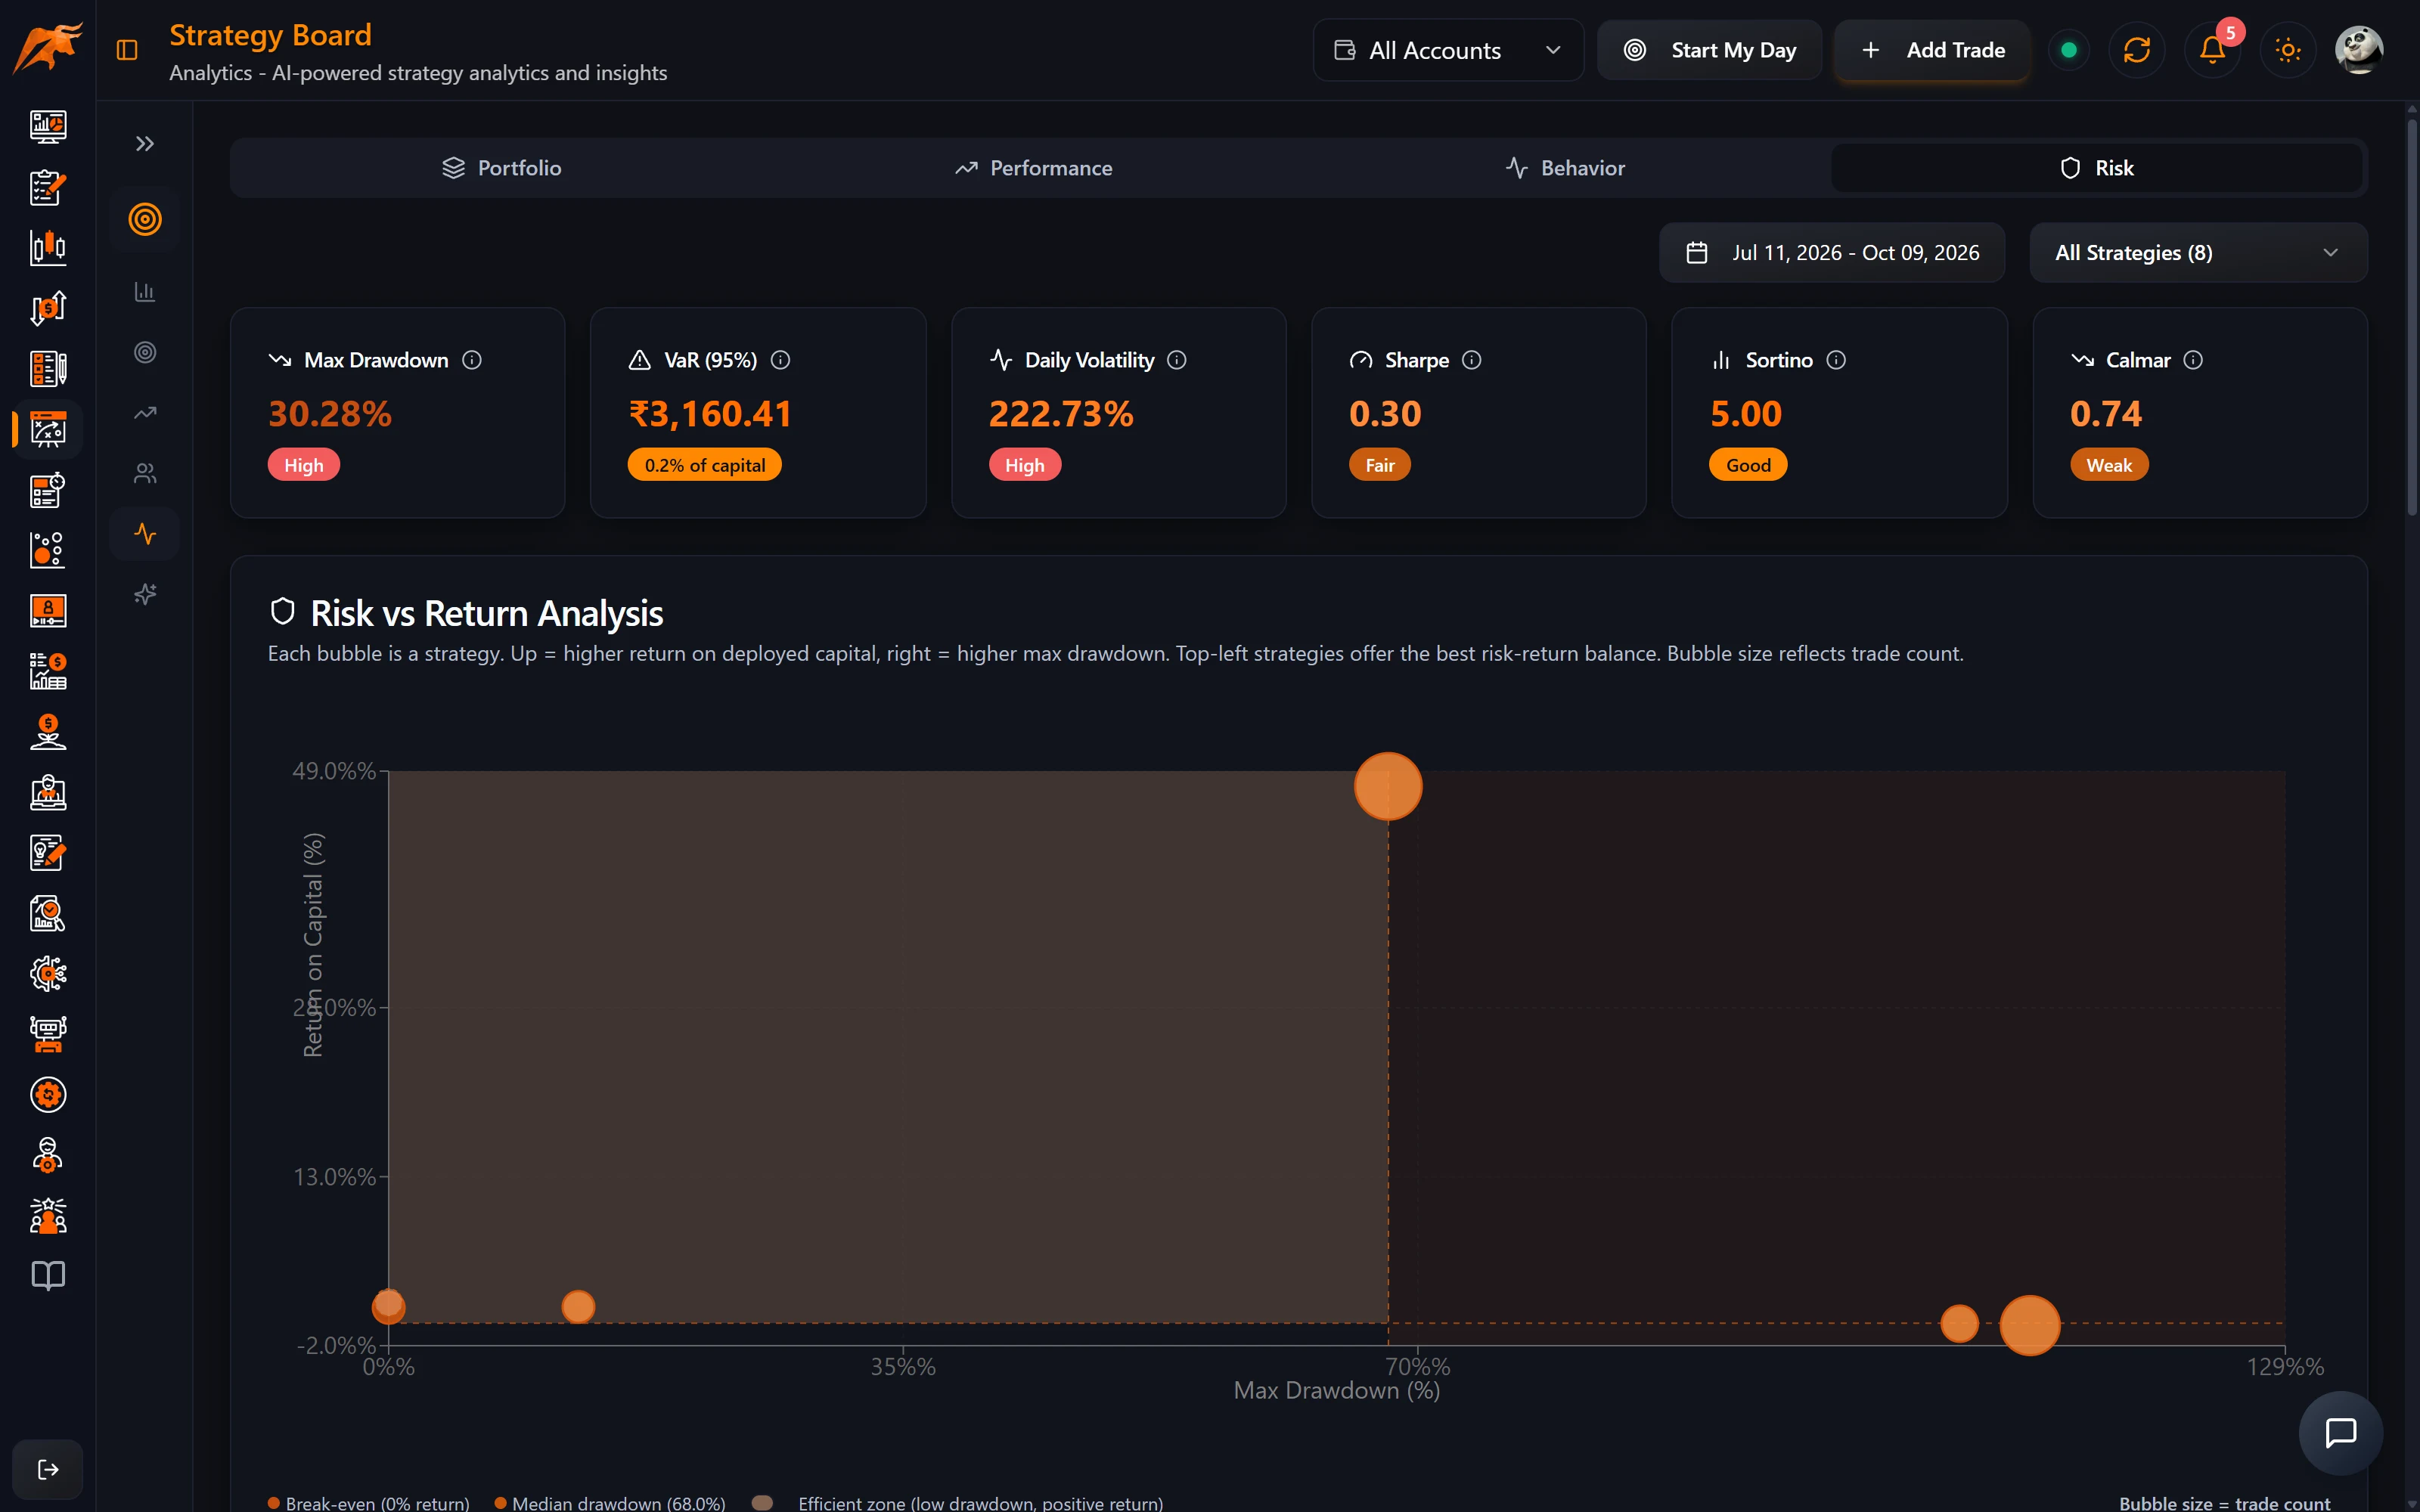Show info for the Calmar ratio card
Image resolution: width=2420 pixels, height=1512 pixels.
[2193, 360]
